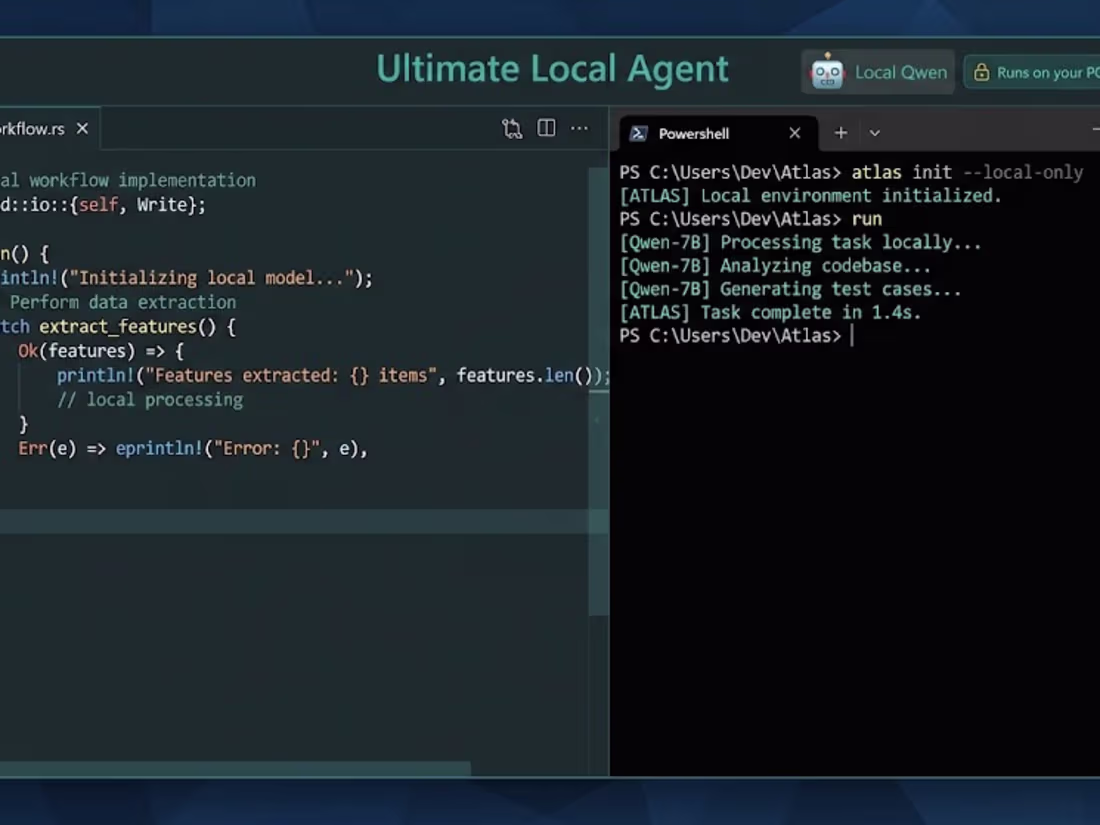This screenshot has height=825, width=1100.
Task: Click the '// local processing' comment
Action: click(x=150, y=400)
